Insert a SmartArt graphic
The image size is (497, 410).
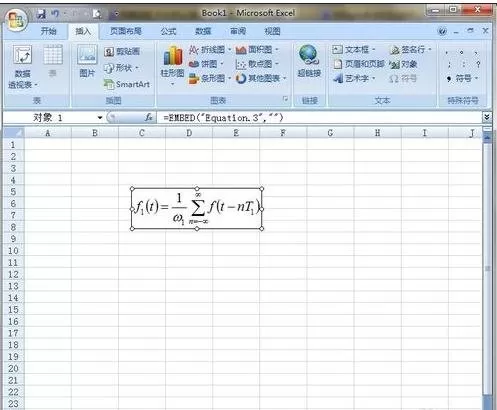(x=127, y=84)
